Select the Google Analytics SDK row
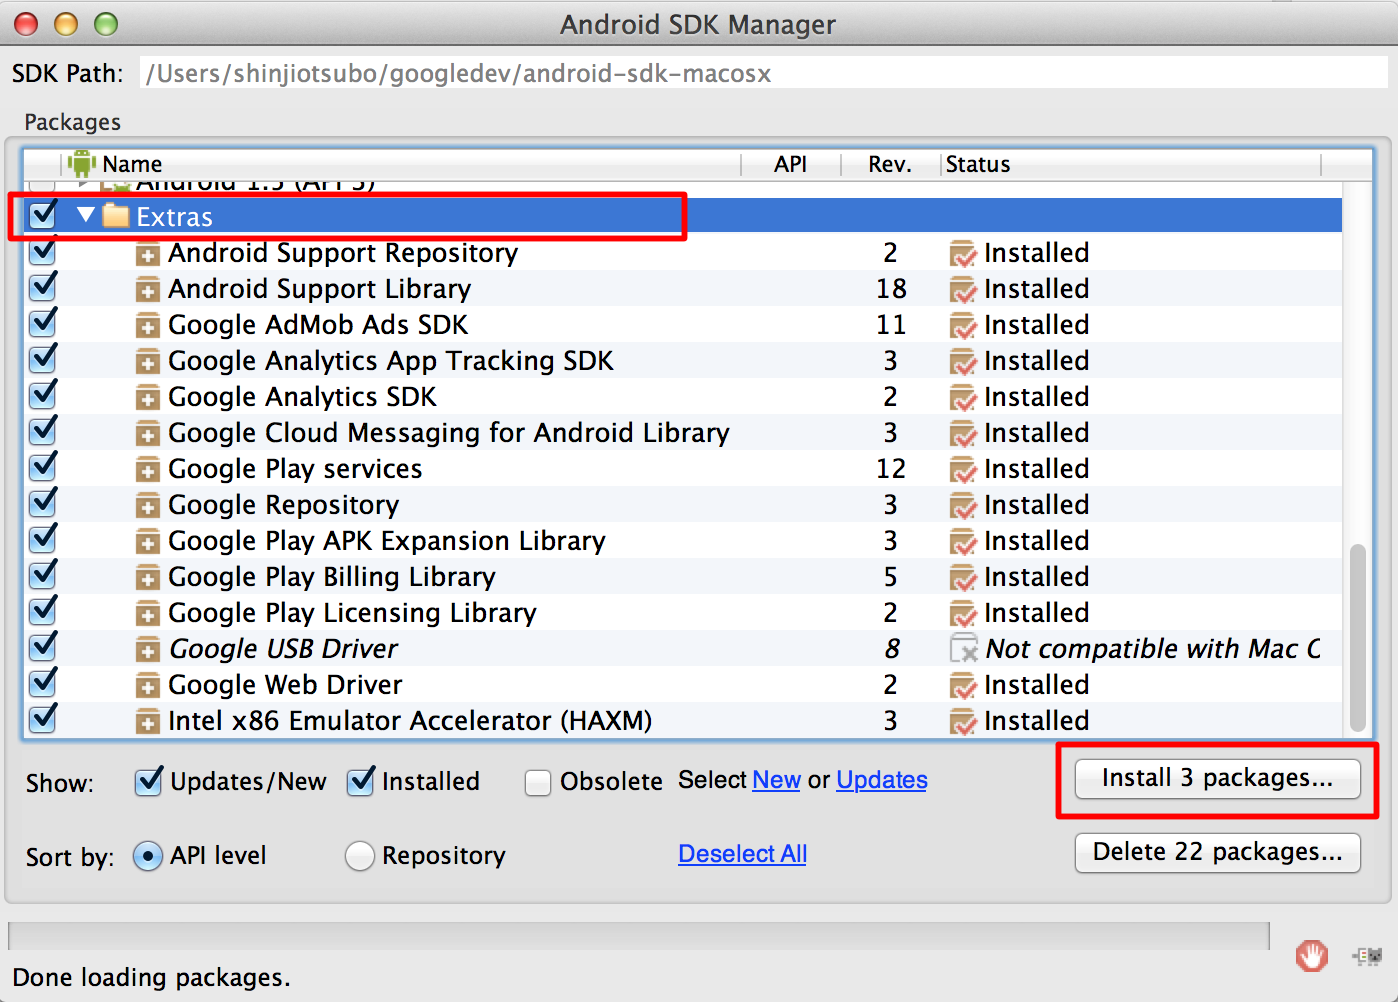1398x1002 pixels. coord(682,397)
